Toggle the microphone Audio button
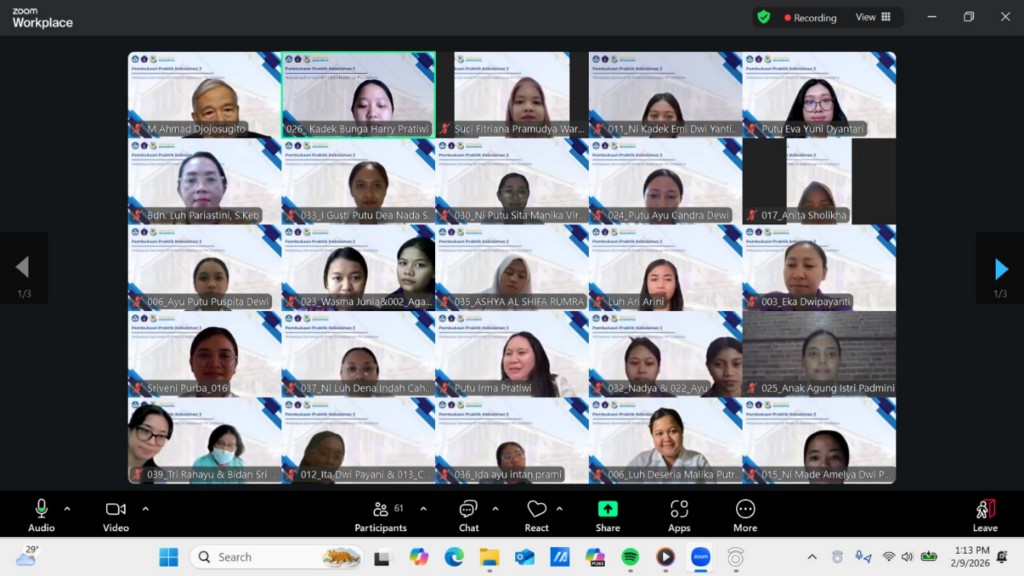This screenshot has height=576, width=1024. click(41, 514)
